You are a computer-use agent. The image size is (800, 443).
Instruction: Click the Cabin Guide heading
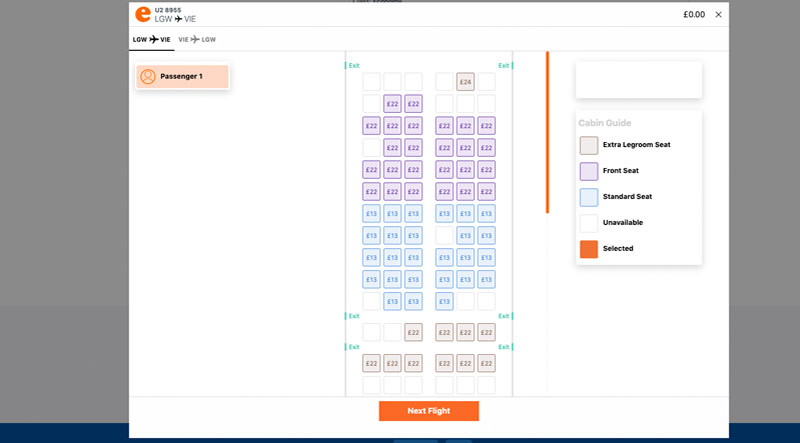click(x=605, y=123)
